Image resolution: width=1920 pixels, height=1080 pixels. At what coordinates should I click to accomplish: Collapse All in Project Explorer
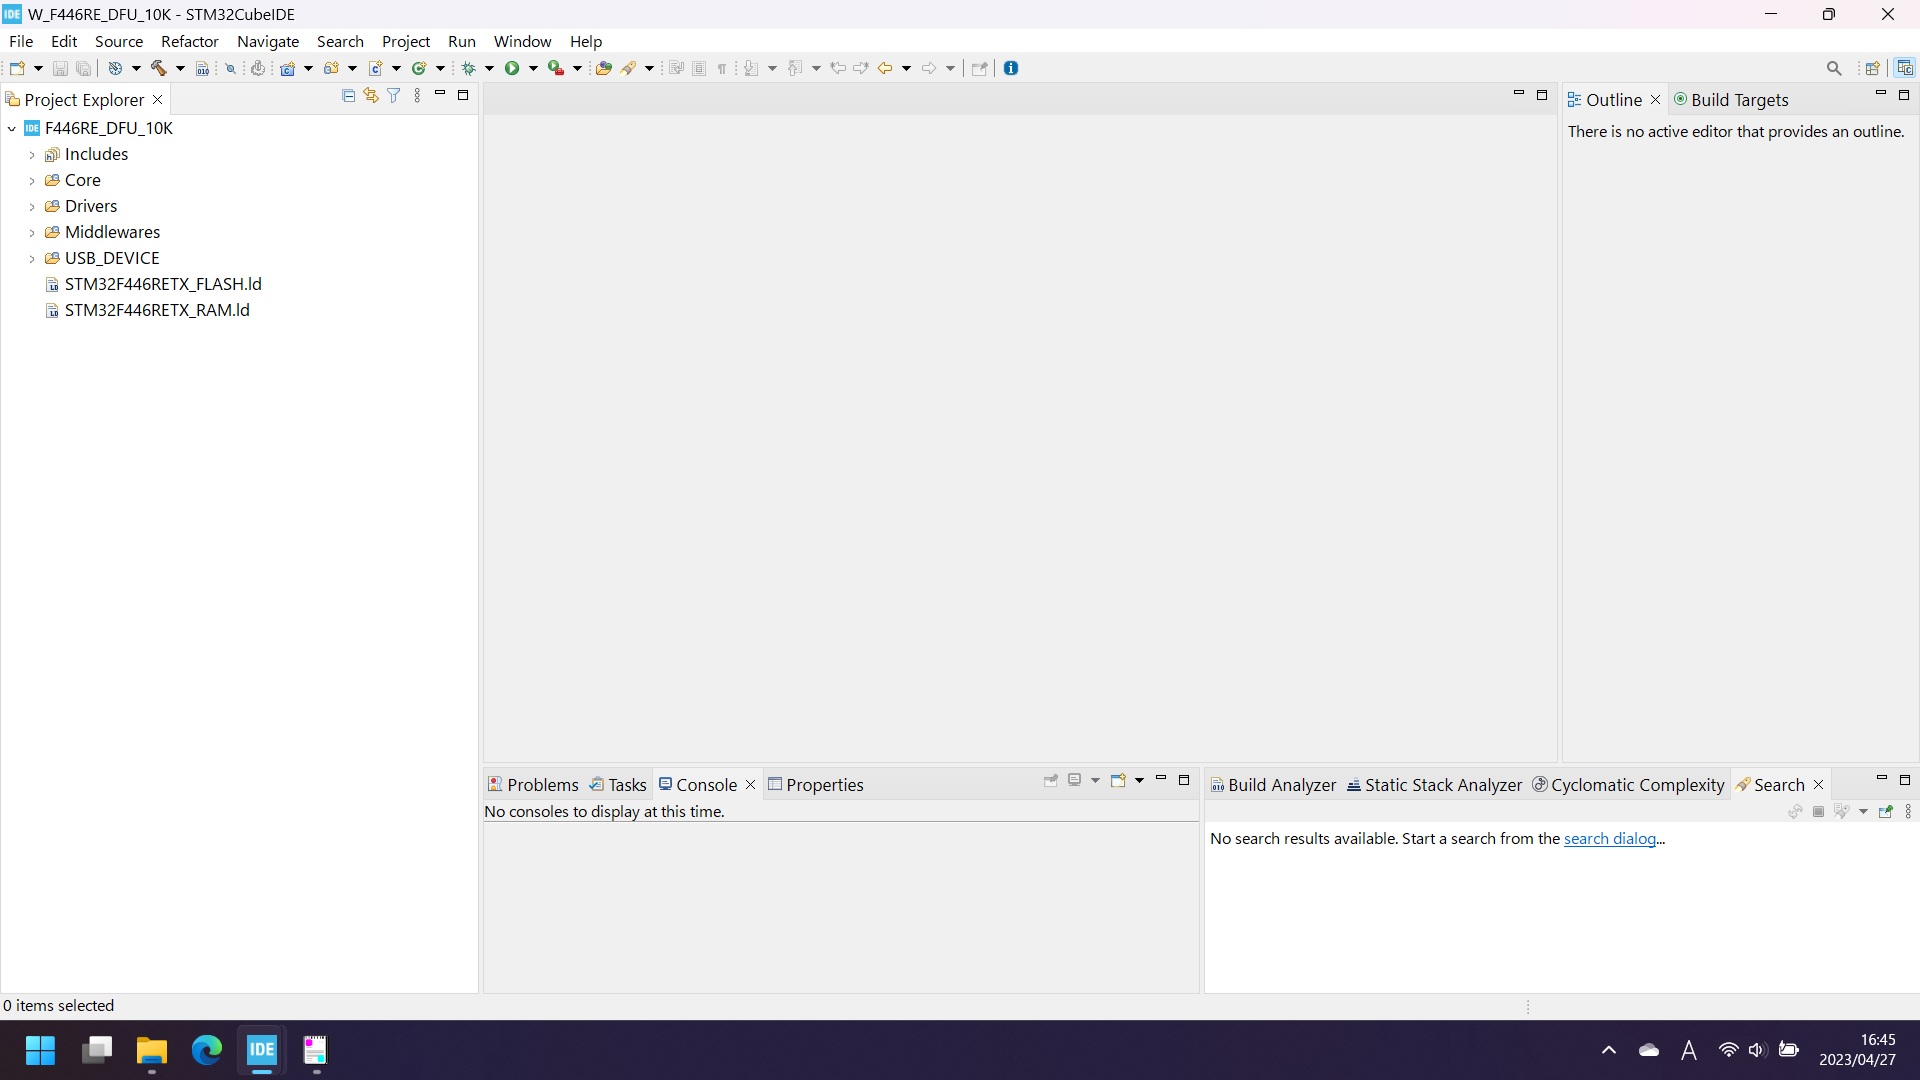pos(348,96)
